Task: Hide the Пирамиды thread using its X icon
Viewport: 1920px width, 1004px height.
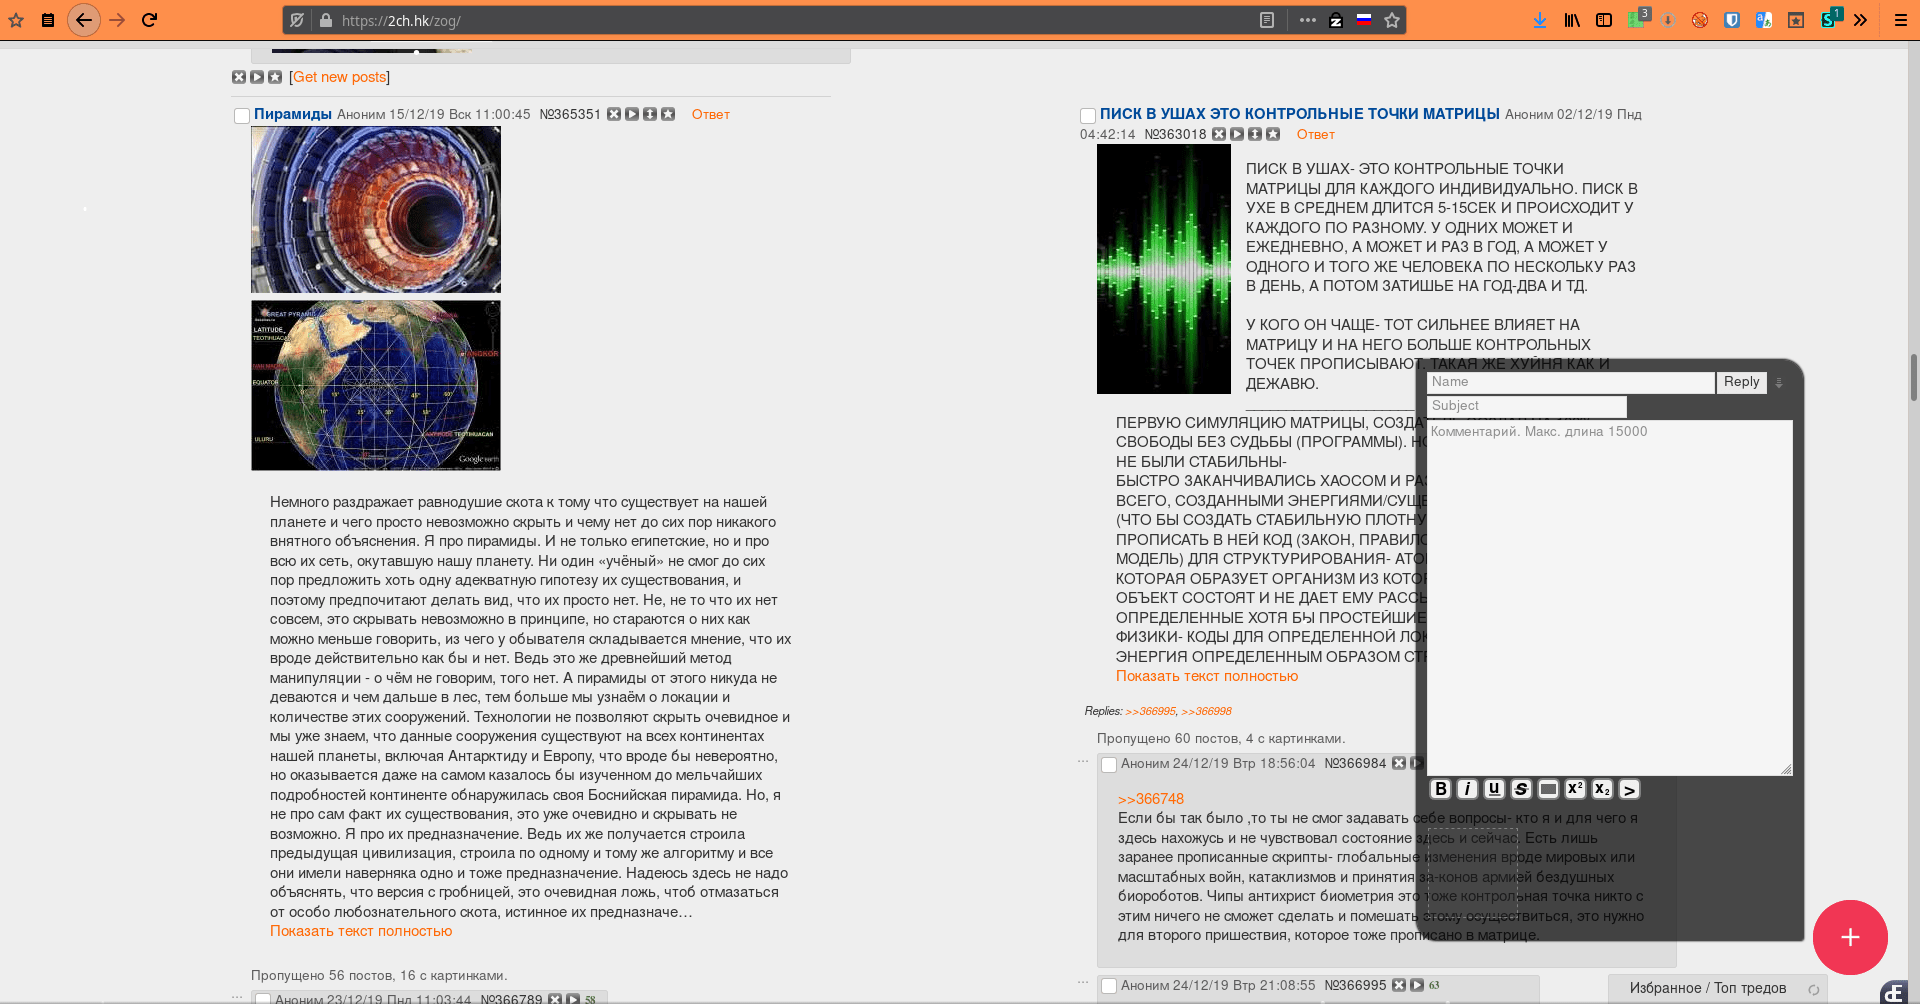Action: pos(614,114)
